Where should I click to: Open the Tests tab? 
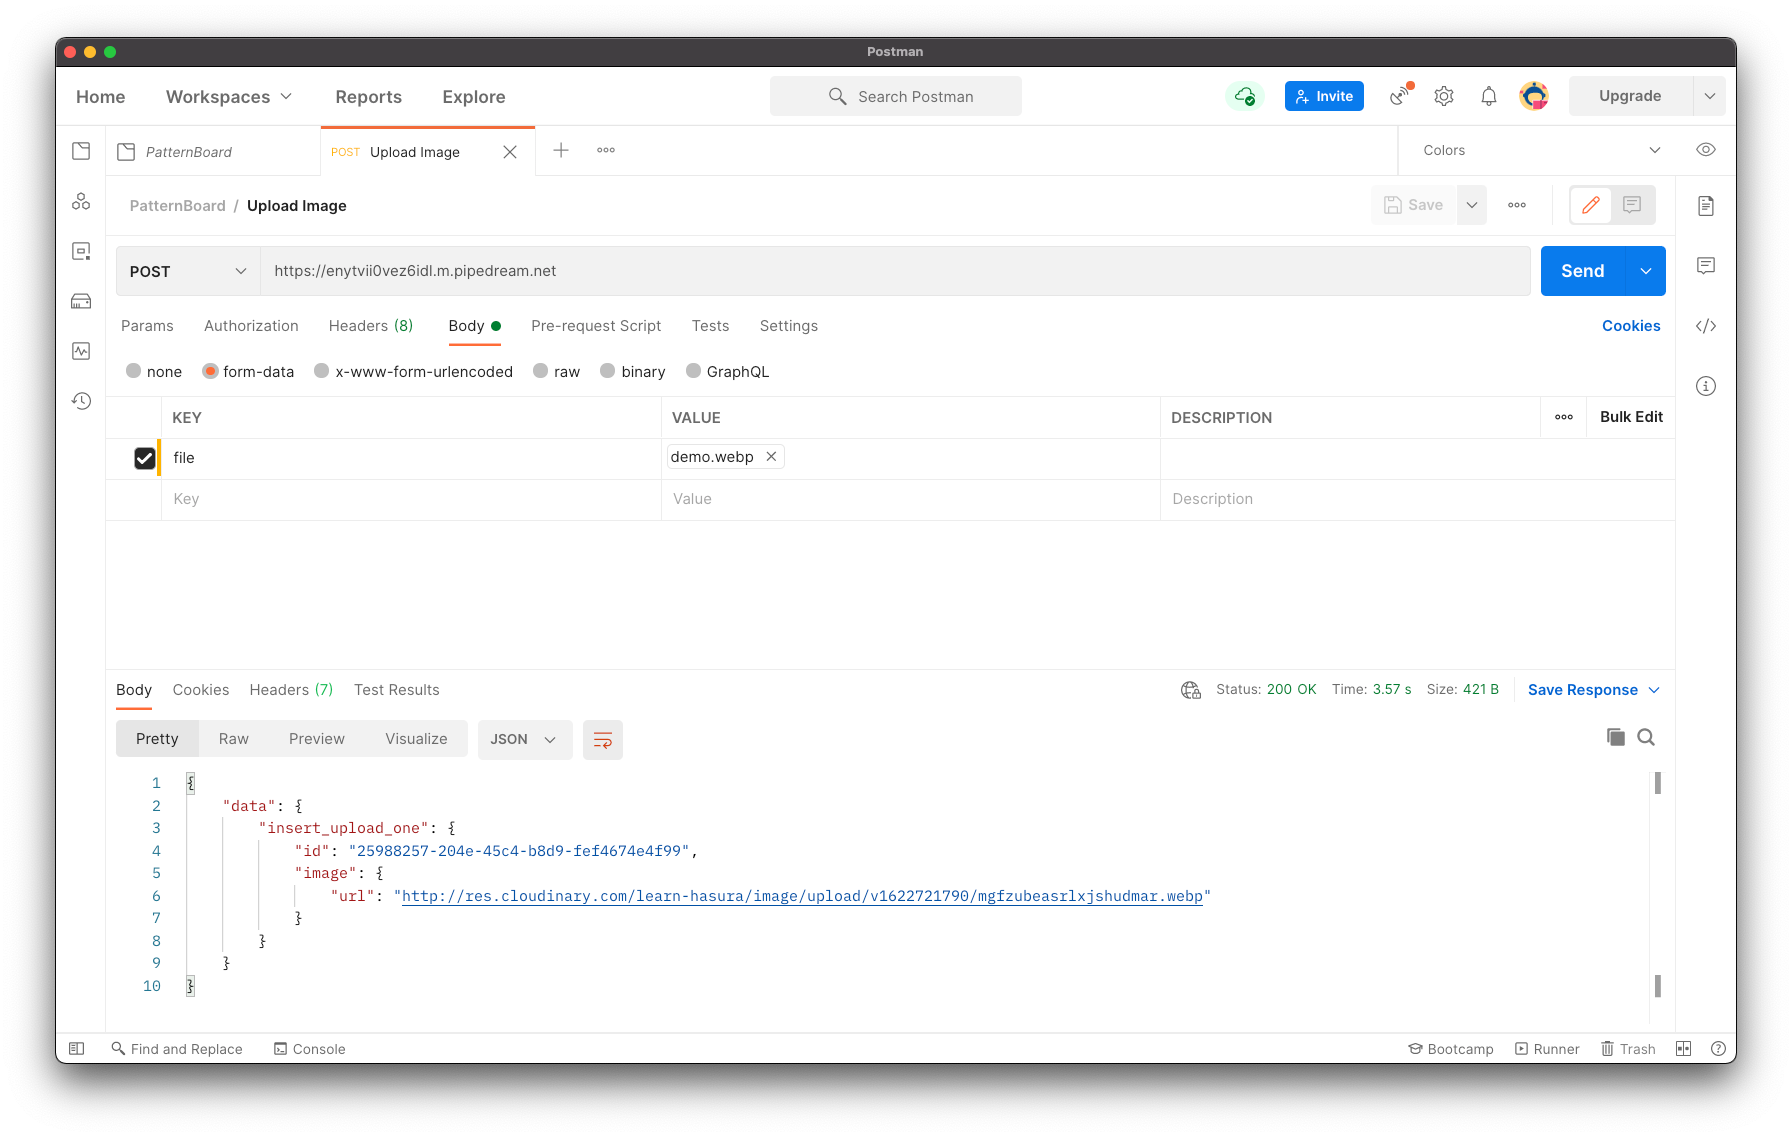tap(710, 326)
